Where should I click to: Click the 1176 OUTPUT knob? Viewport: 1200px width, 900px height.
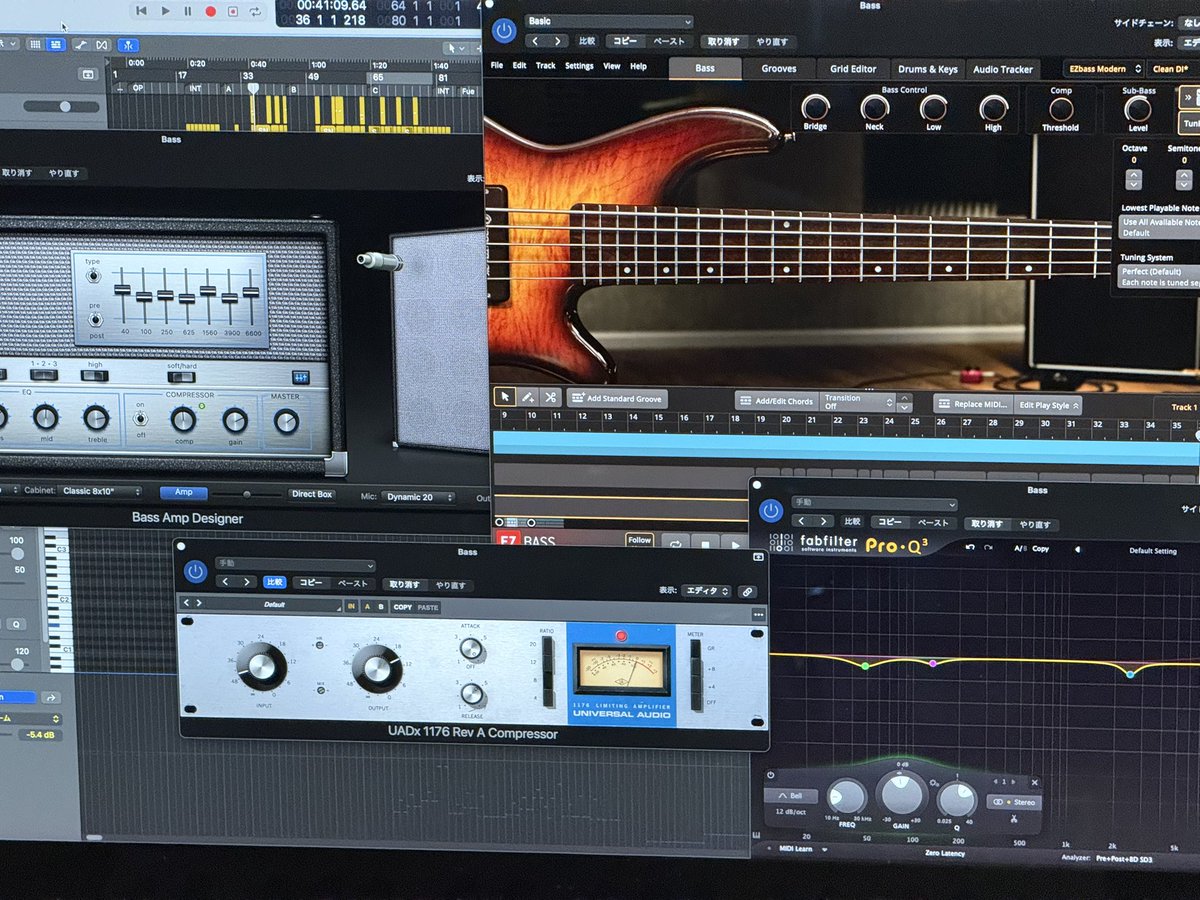pyautogui.click(x=377, y=669)
